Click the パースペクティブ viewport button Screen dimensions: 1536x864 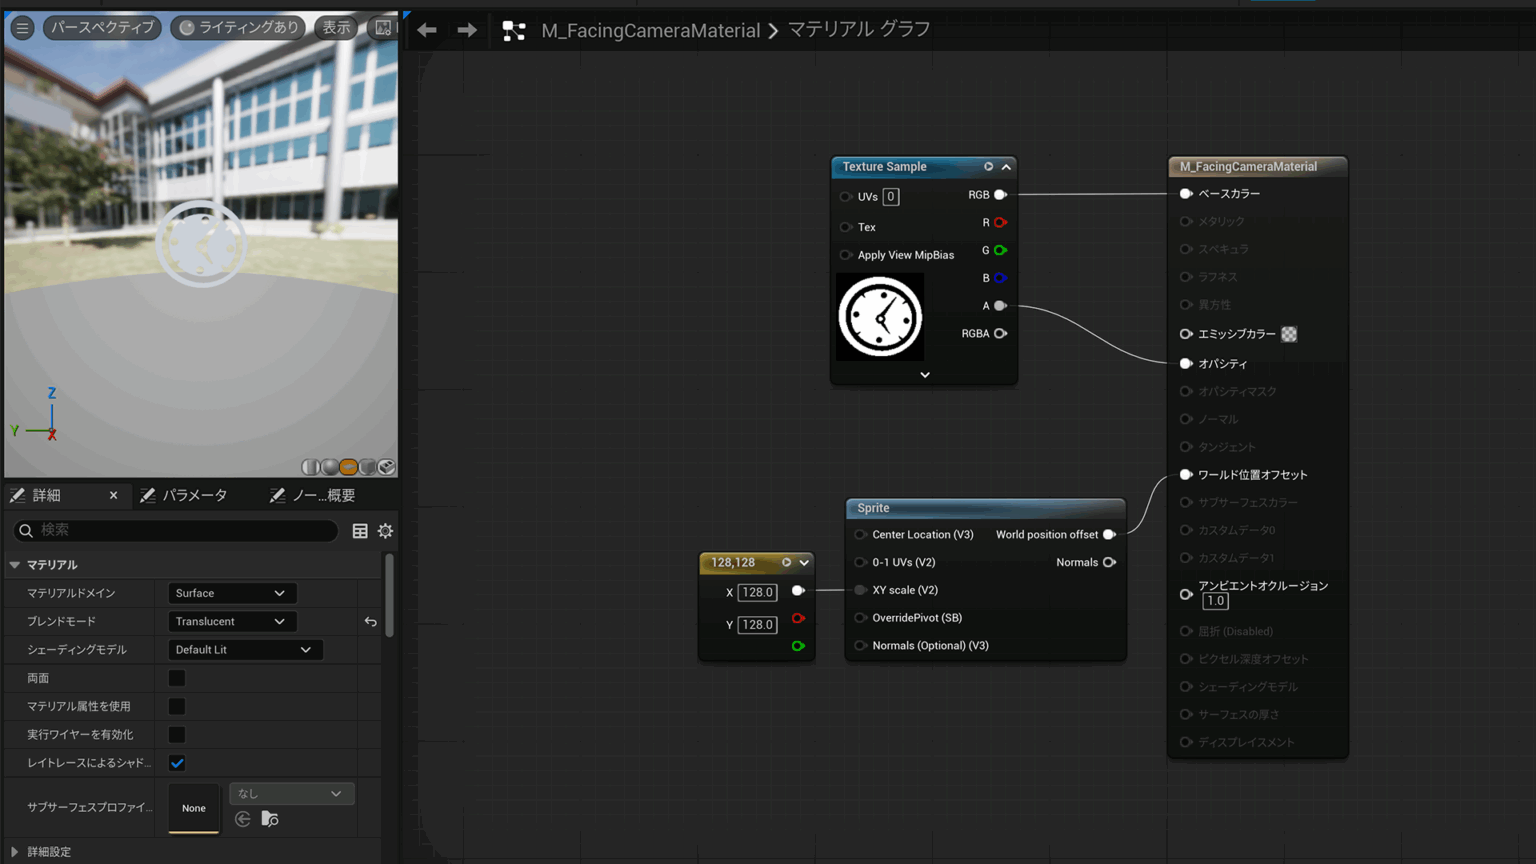tap(102, 28)
